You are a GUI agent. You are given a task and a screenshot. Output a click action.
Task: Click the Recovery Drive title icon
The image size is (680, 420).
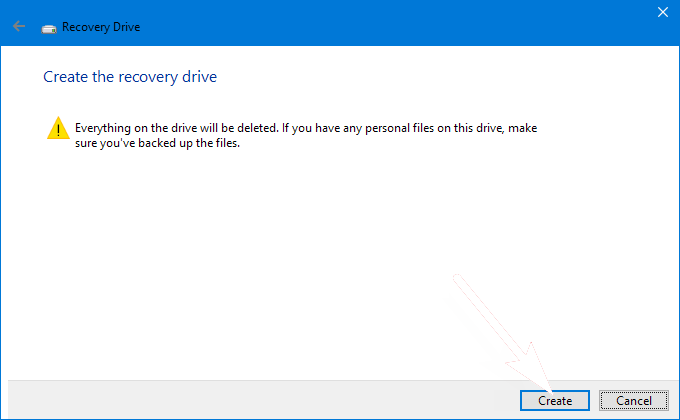(49, 29)
